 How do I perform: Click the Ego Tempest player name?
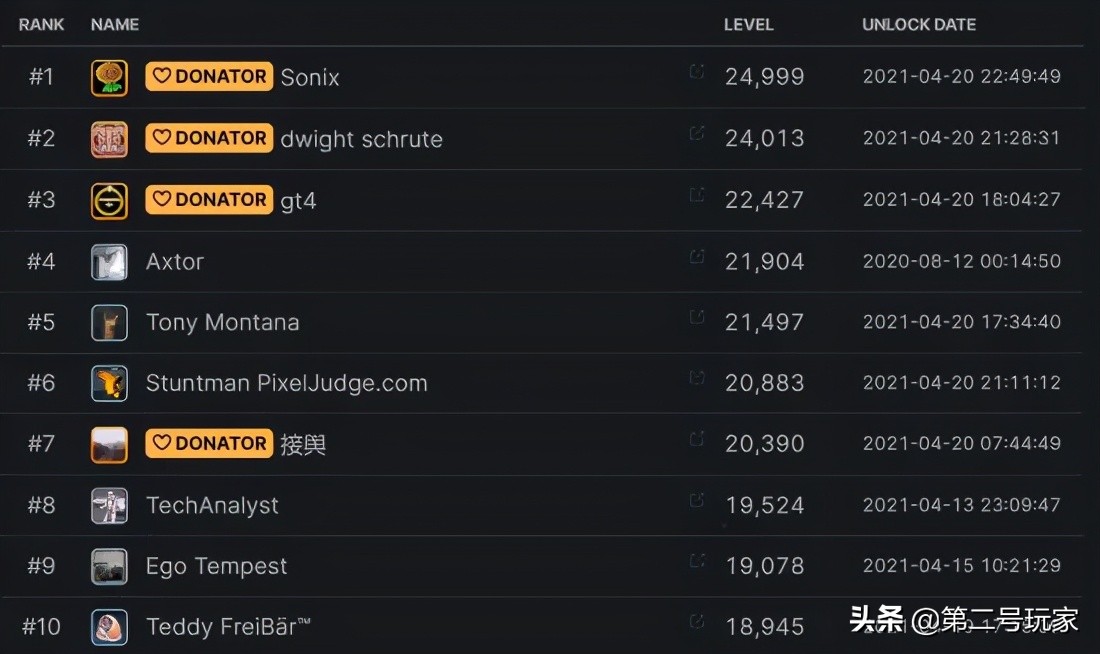pos(216,567)
